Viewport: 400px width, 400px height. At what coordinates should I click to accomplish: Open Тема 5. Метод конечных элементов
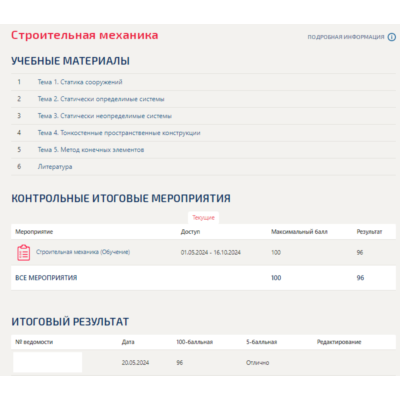click(x=91, y=150)
